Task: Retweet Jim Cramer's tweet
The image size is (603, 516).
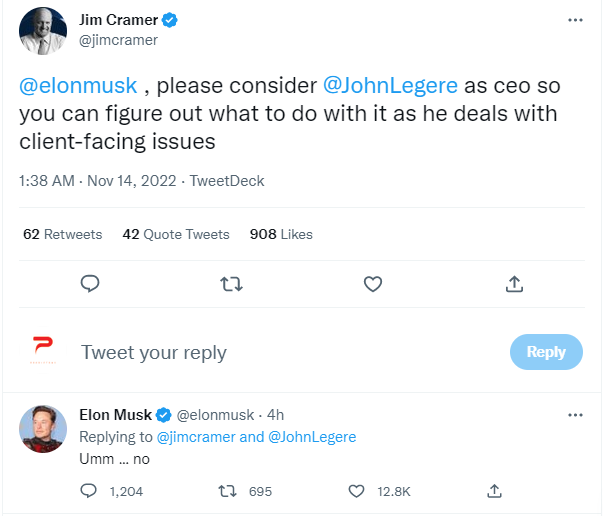Action: pyautogui.click(x=231, y=284)
